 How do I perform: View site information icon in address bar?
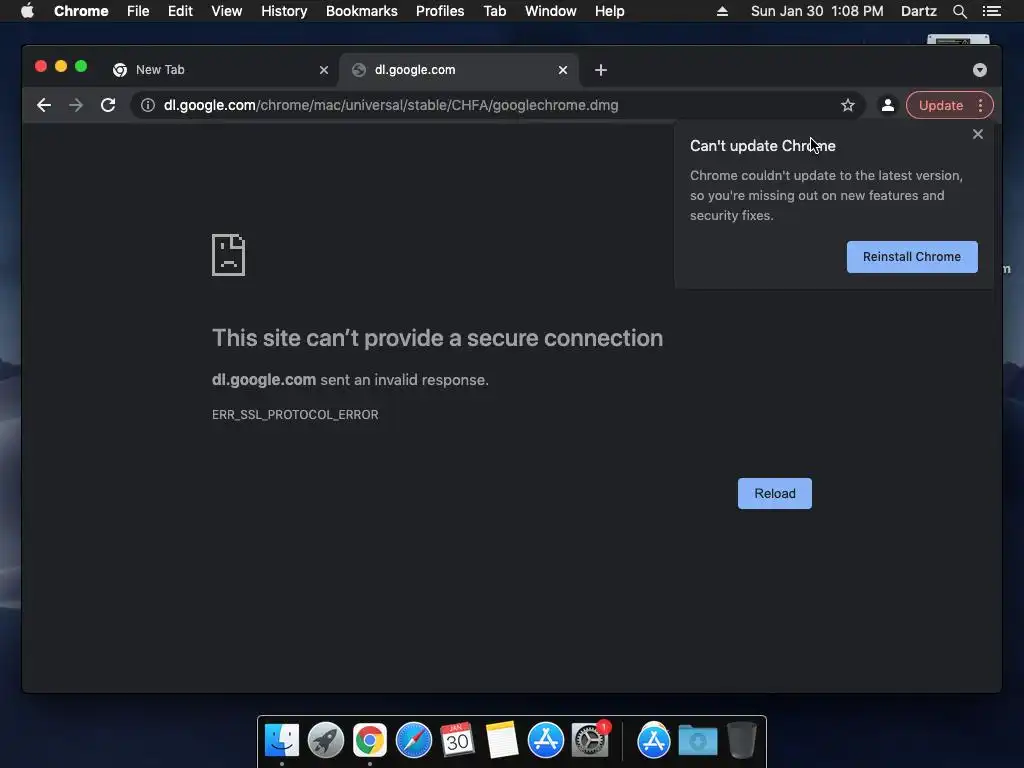point(148,105)
